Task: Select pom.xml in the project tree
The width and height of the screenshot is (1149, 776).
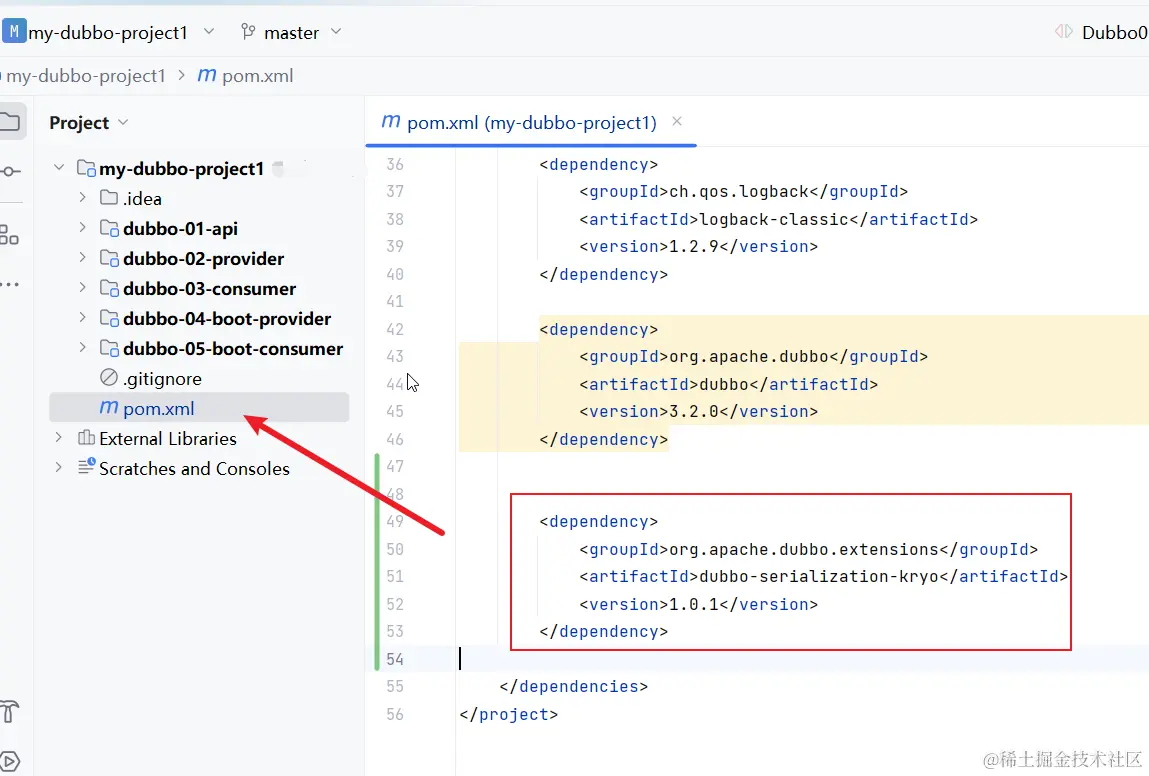Action: [158, 408]
